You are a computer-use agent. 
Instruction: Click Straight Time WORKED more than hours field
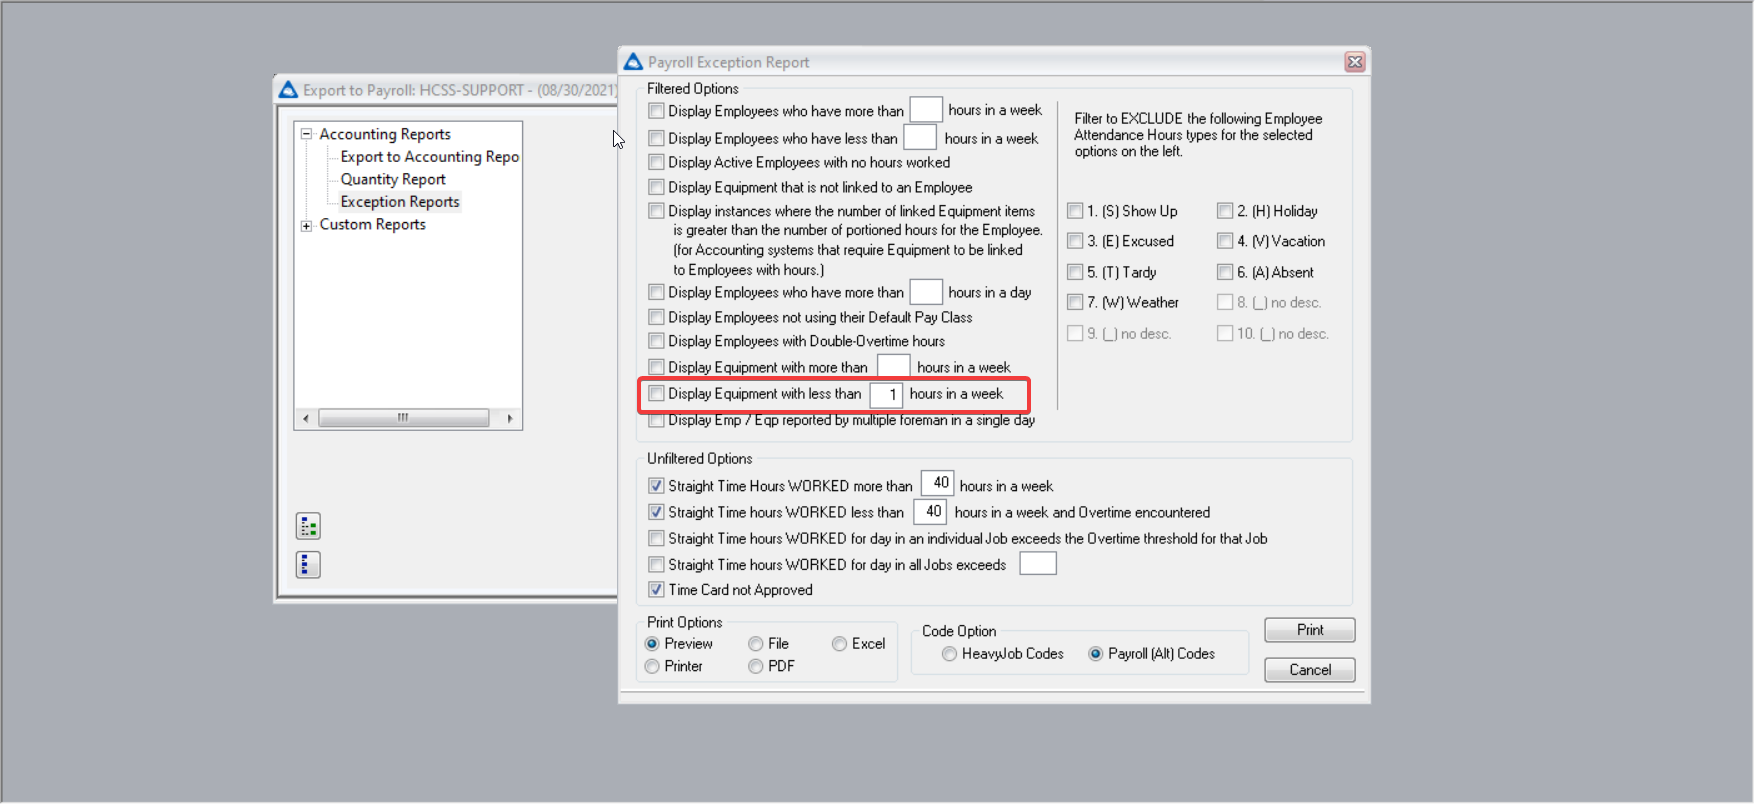(937, 484)
